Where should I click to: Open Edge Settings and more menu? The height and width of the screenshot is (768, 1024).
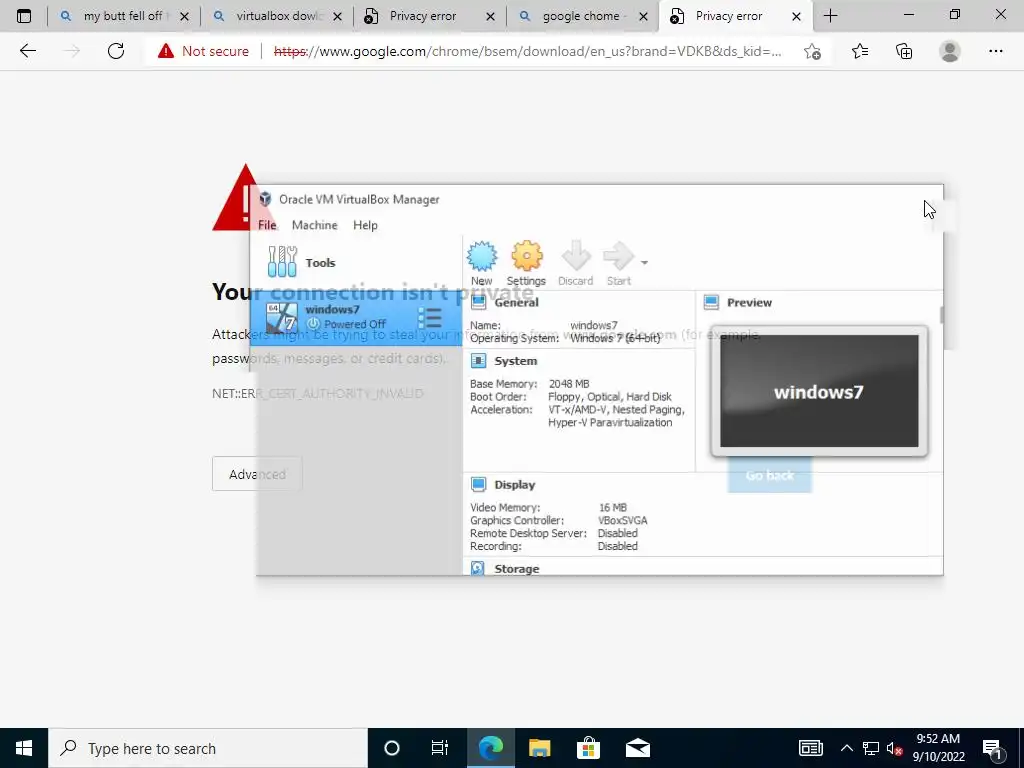point(995,51)
